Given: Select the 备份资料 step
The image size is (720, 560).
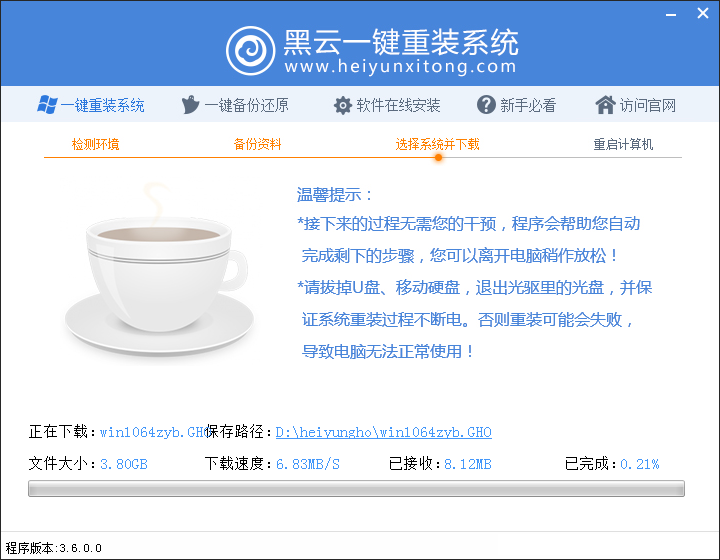Looking at the screenshot, I should (257, 144).
